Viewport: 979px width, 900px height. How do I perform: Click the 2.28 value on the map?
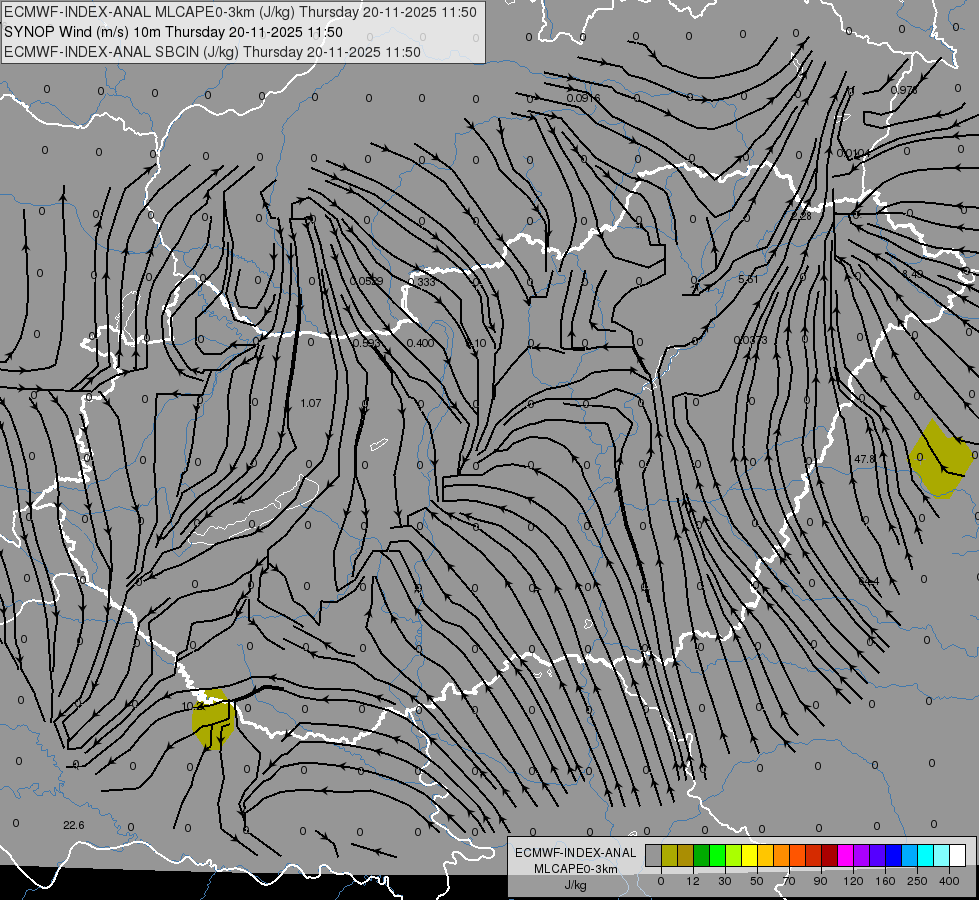click(802, 216)
